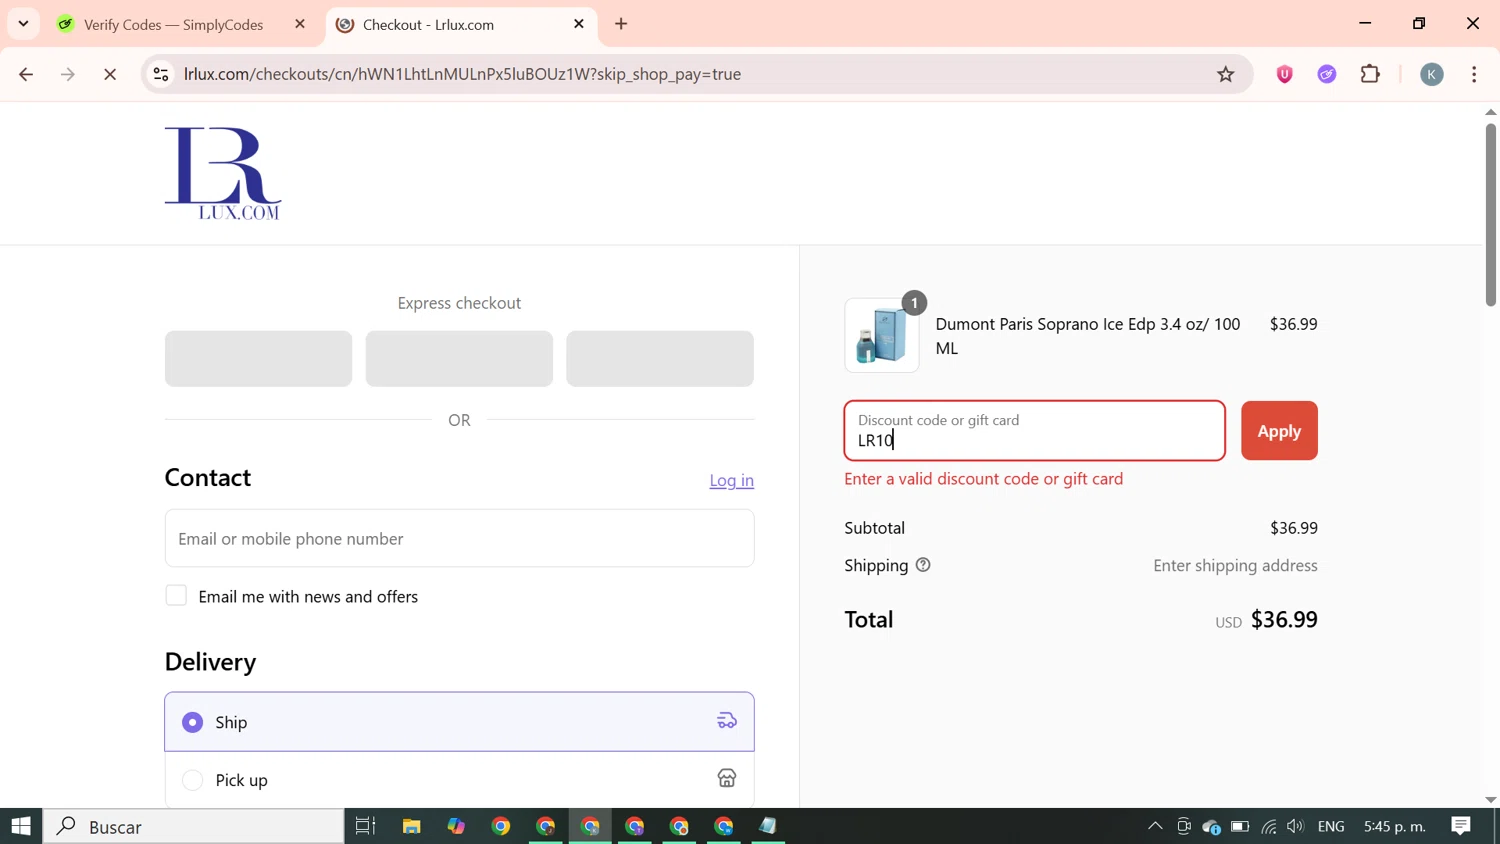Screen dimensions: 1500x844
Task: Select the Ship delivery option
Action: (x=459, y=722)
